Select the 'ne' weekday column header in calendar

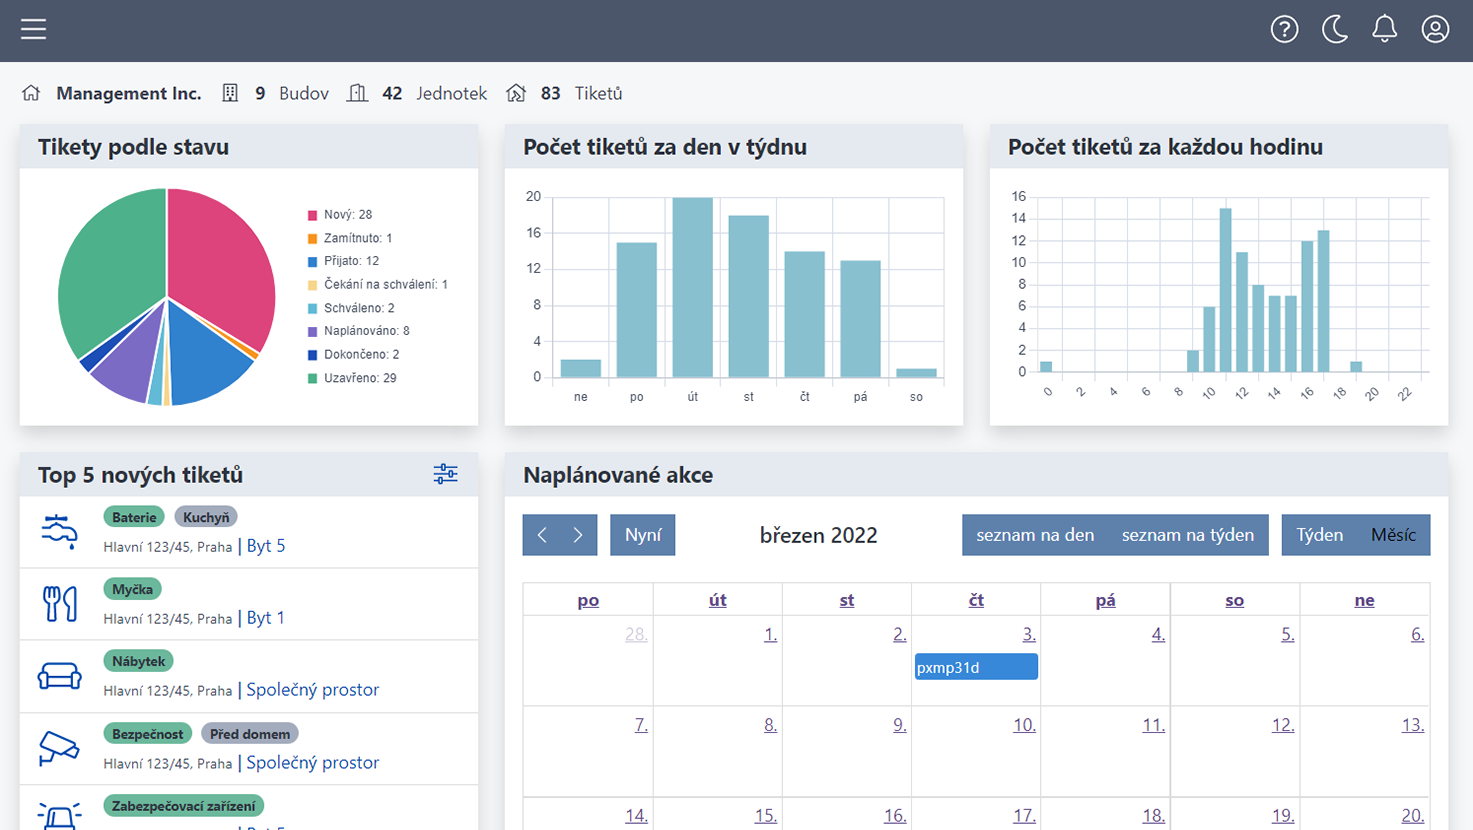[x=1365, y=600]
